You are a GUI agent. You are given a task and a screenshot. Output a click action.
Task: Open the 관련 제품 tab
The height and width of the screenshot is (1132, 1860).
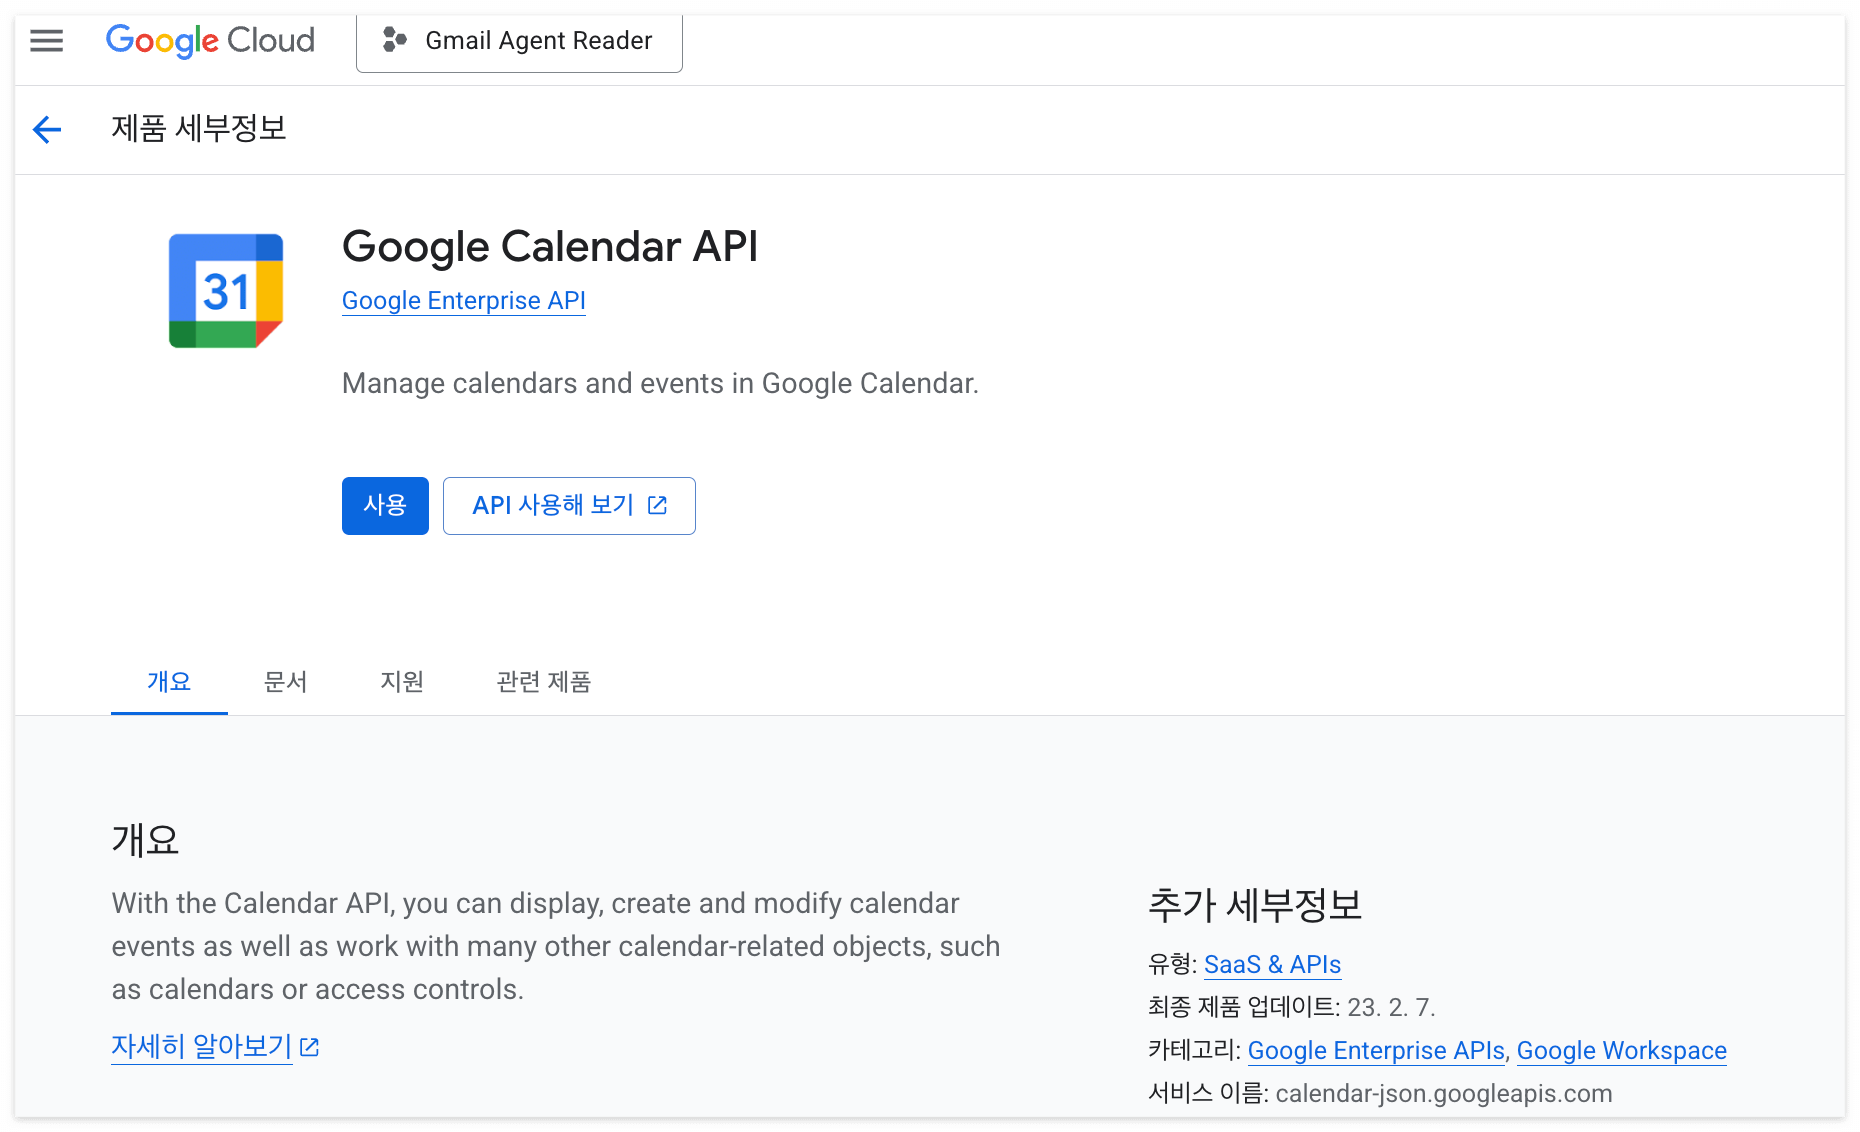tap(544, 682)
